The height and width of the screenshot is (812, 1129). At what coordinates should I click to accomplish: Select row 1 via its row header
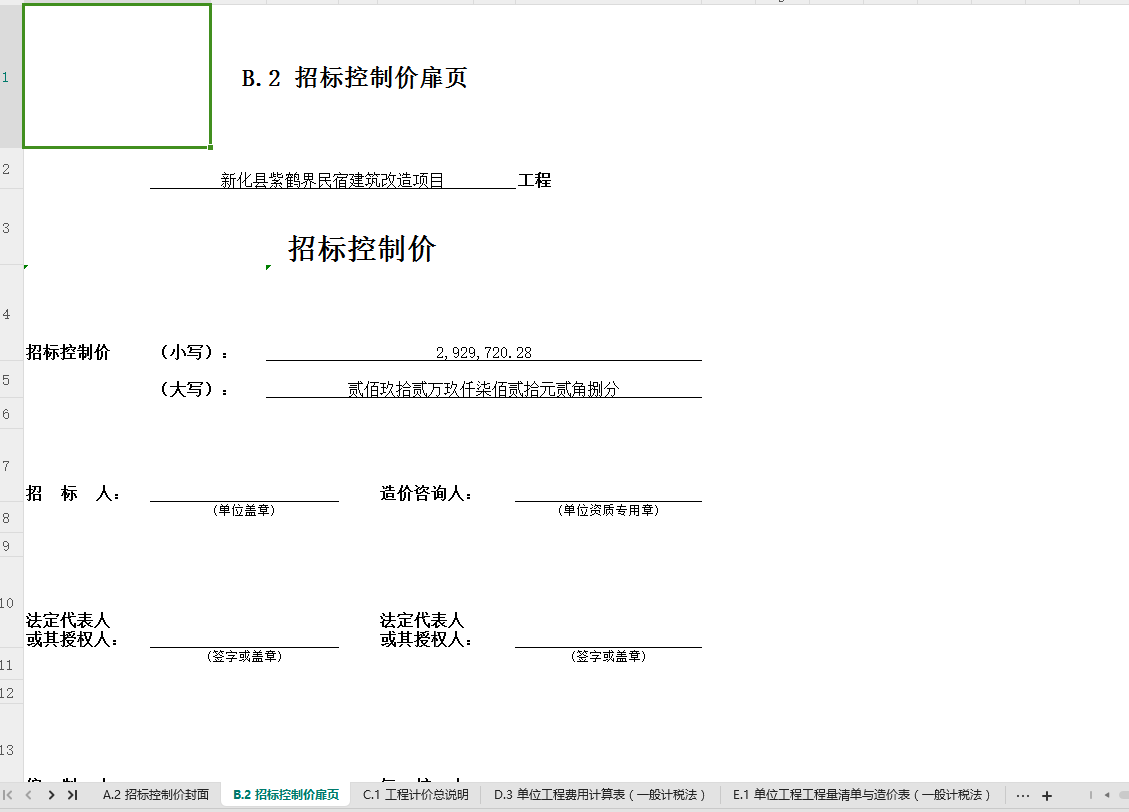11,76
